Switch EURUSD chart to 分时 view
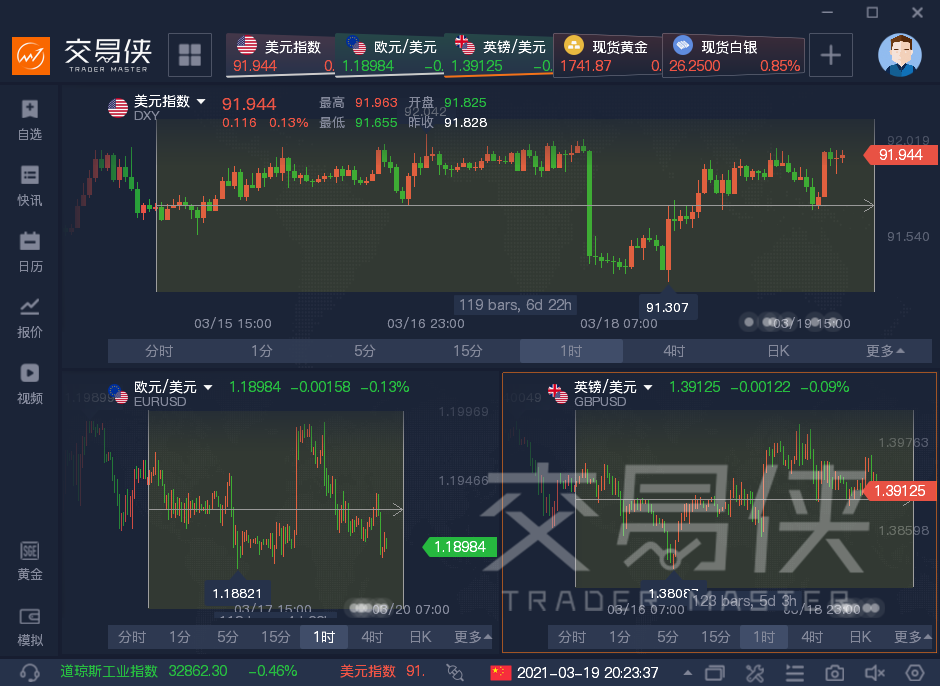Viewport: 940px width, 686px height. click(132, 637)
